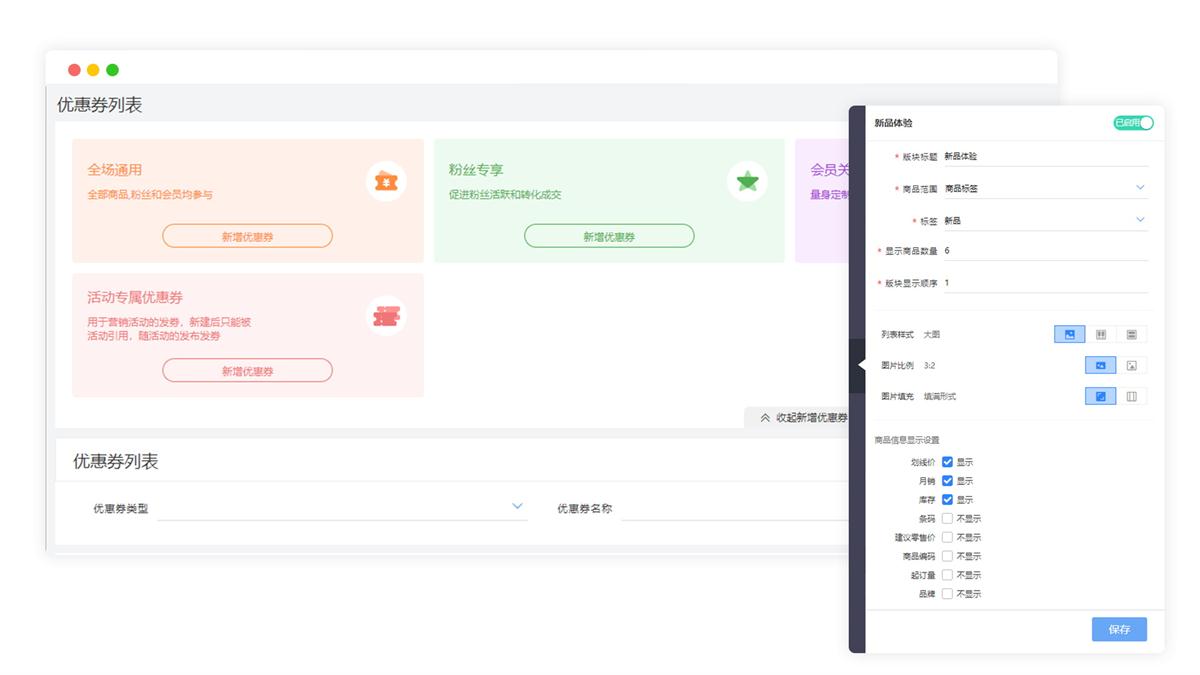Image resolution: width=1200 pixels, height=675 pixels.
Task: Select the fill (填满形式) image fill icon
Action: click(x=1100, y=396)
